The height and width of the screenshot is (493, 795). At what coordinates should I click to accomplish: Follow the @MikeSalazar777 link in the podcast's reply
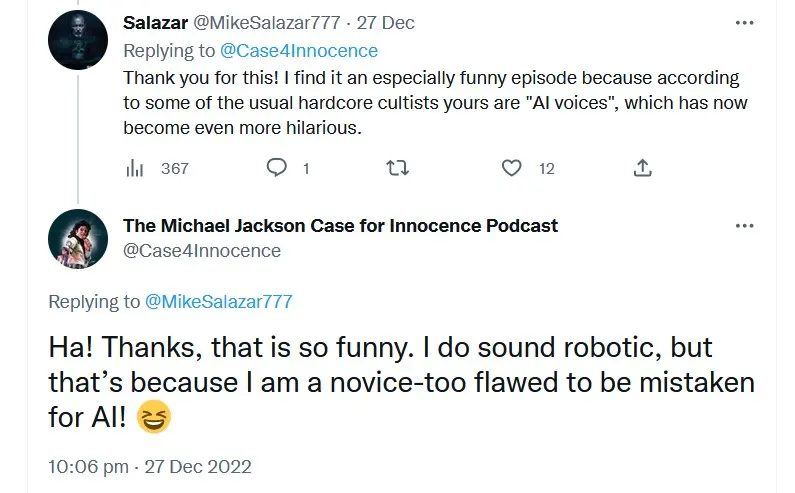(x=219, y=301)
